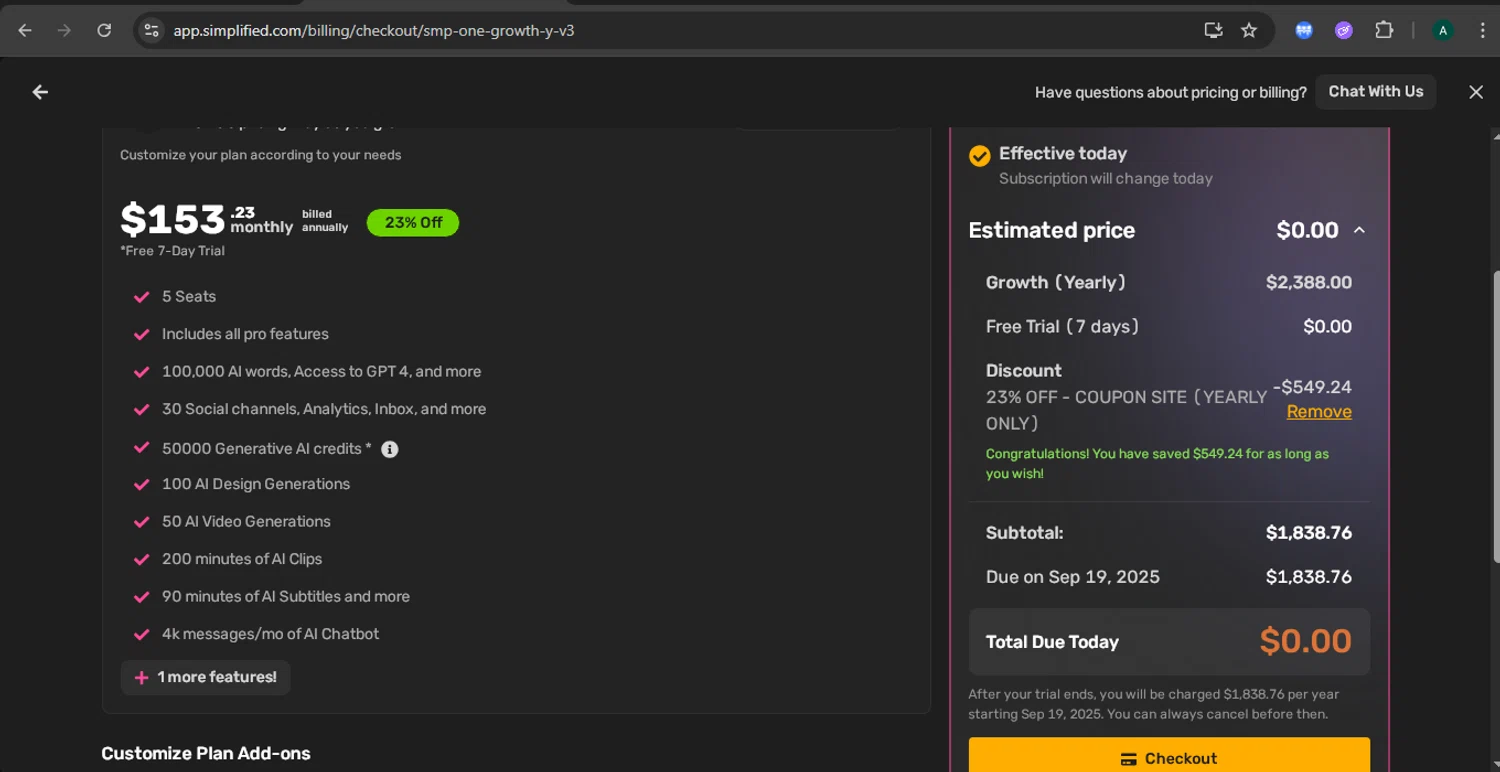Image resolution: width=1500 pixels, height=772 pixels.
Task: Click the 5 Seats feature text
Action: pyautogui.click(x=189, y=296)
